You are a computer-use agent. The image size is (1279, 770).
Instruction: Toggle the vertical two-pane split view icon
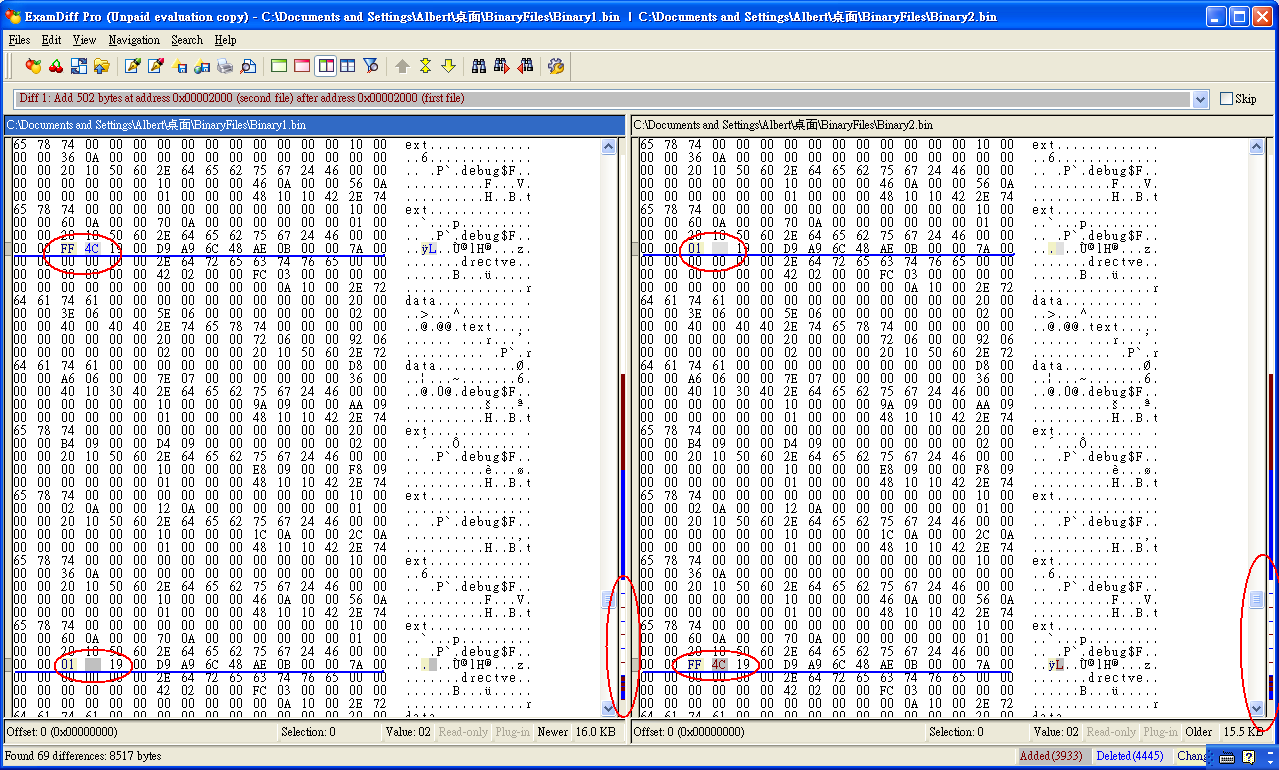325,66
